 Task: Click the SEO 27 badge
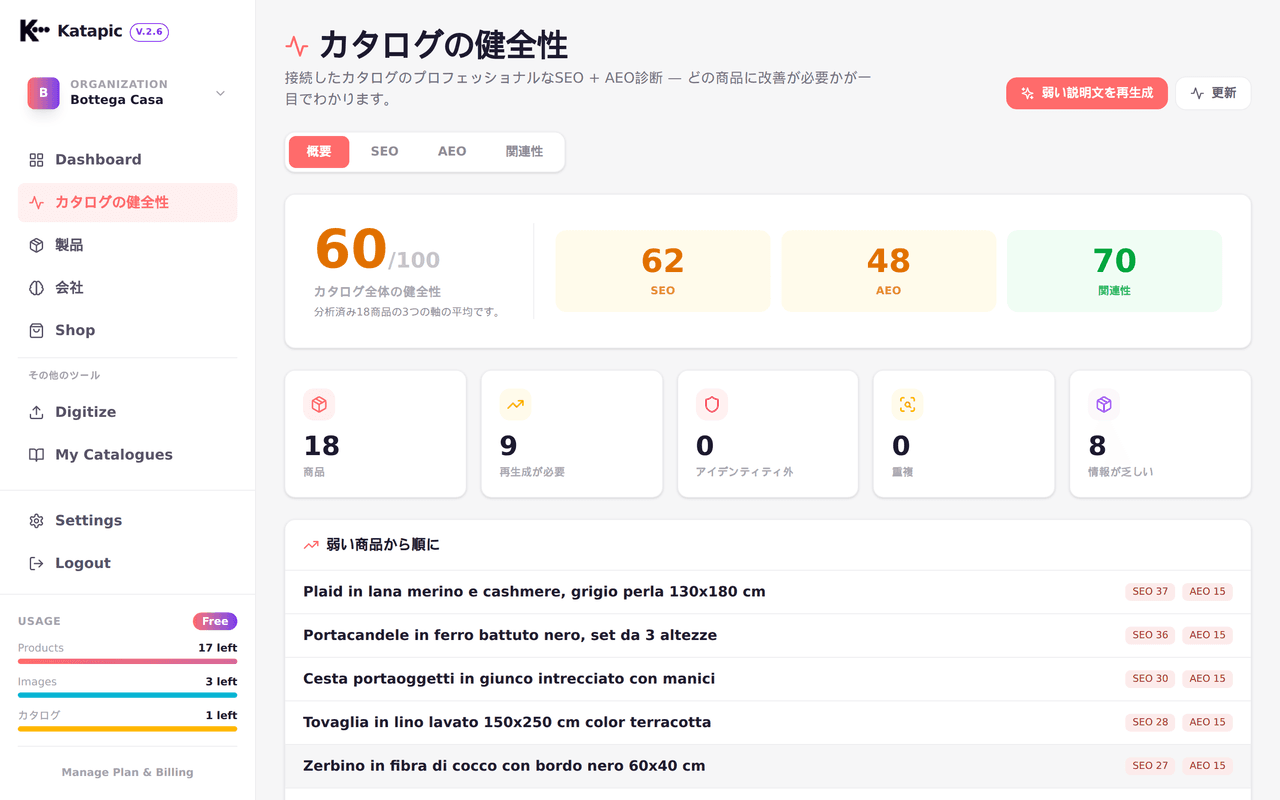coord(1150,766)
